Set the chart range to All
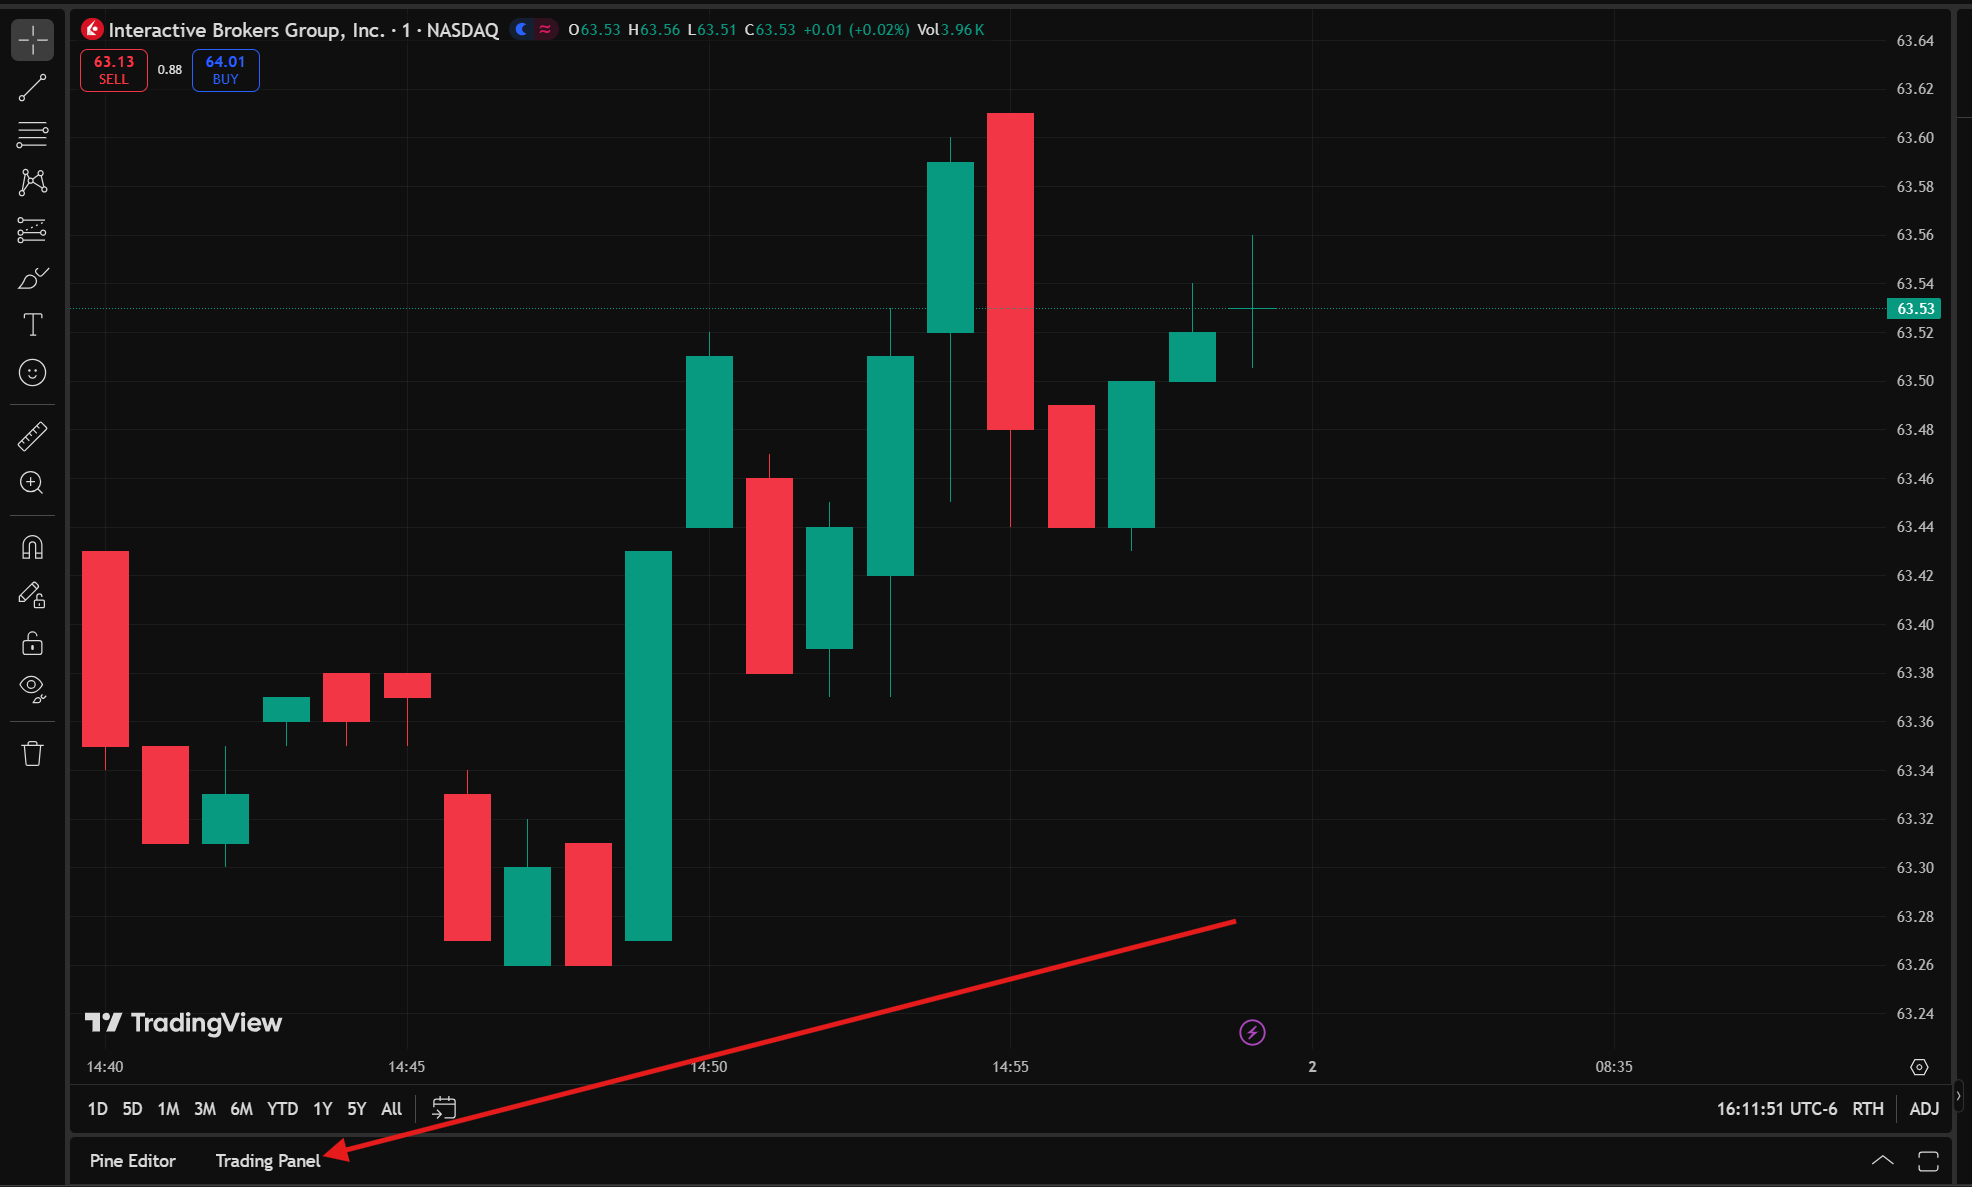 (x=392, y=1109)
